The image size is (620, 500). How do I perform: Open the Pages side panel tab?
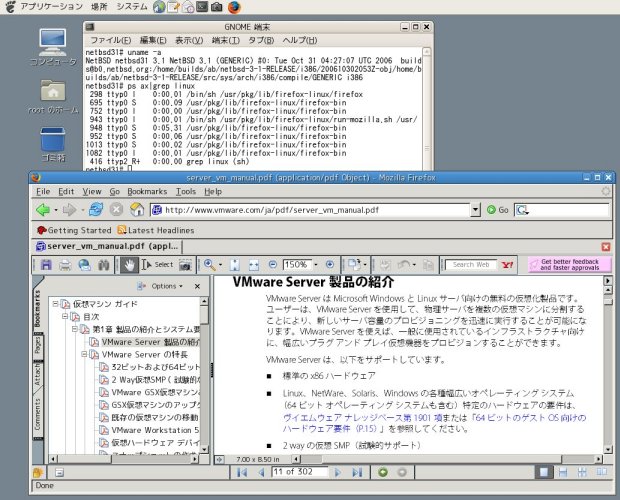[x=38, y=346]
